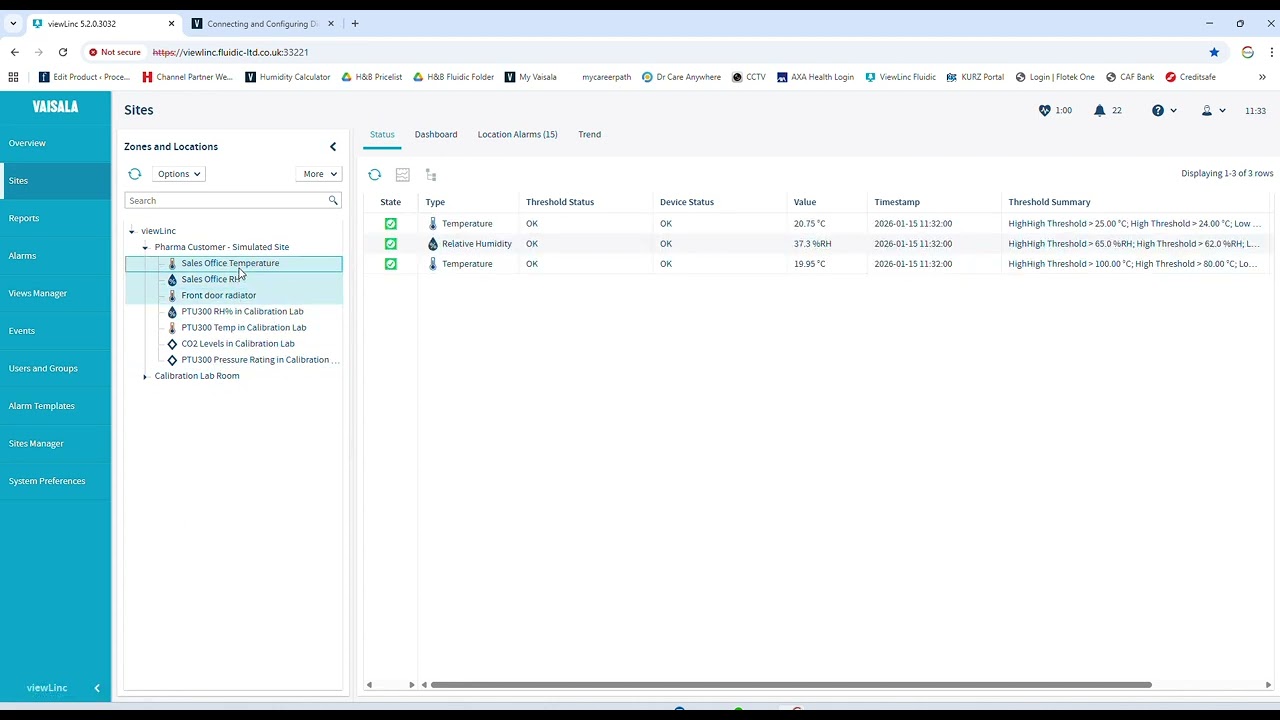Collapse the viewLinc sidebar with bottom arrow

pyautogui.click(x=97, y=688)
